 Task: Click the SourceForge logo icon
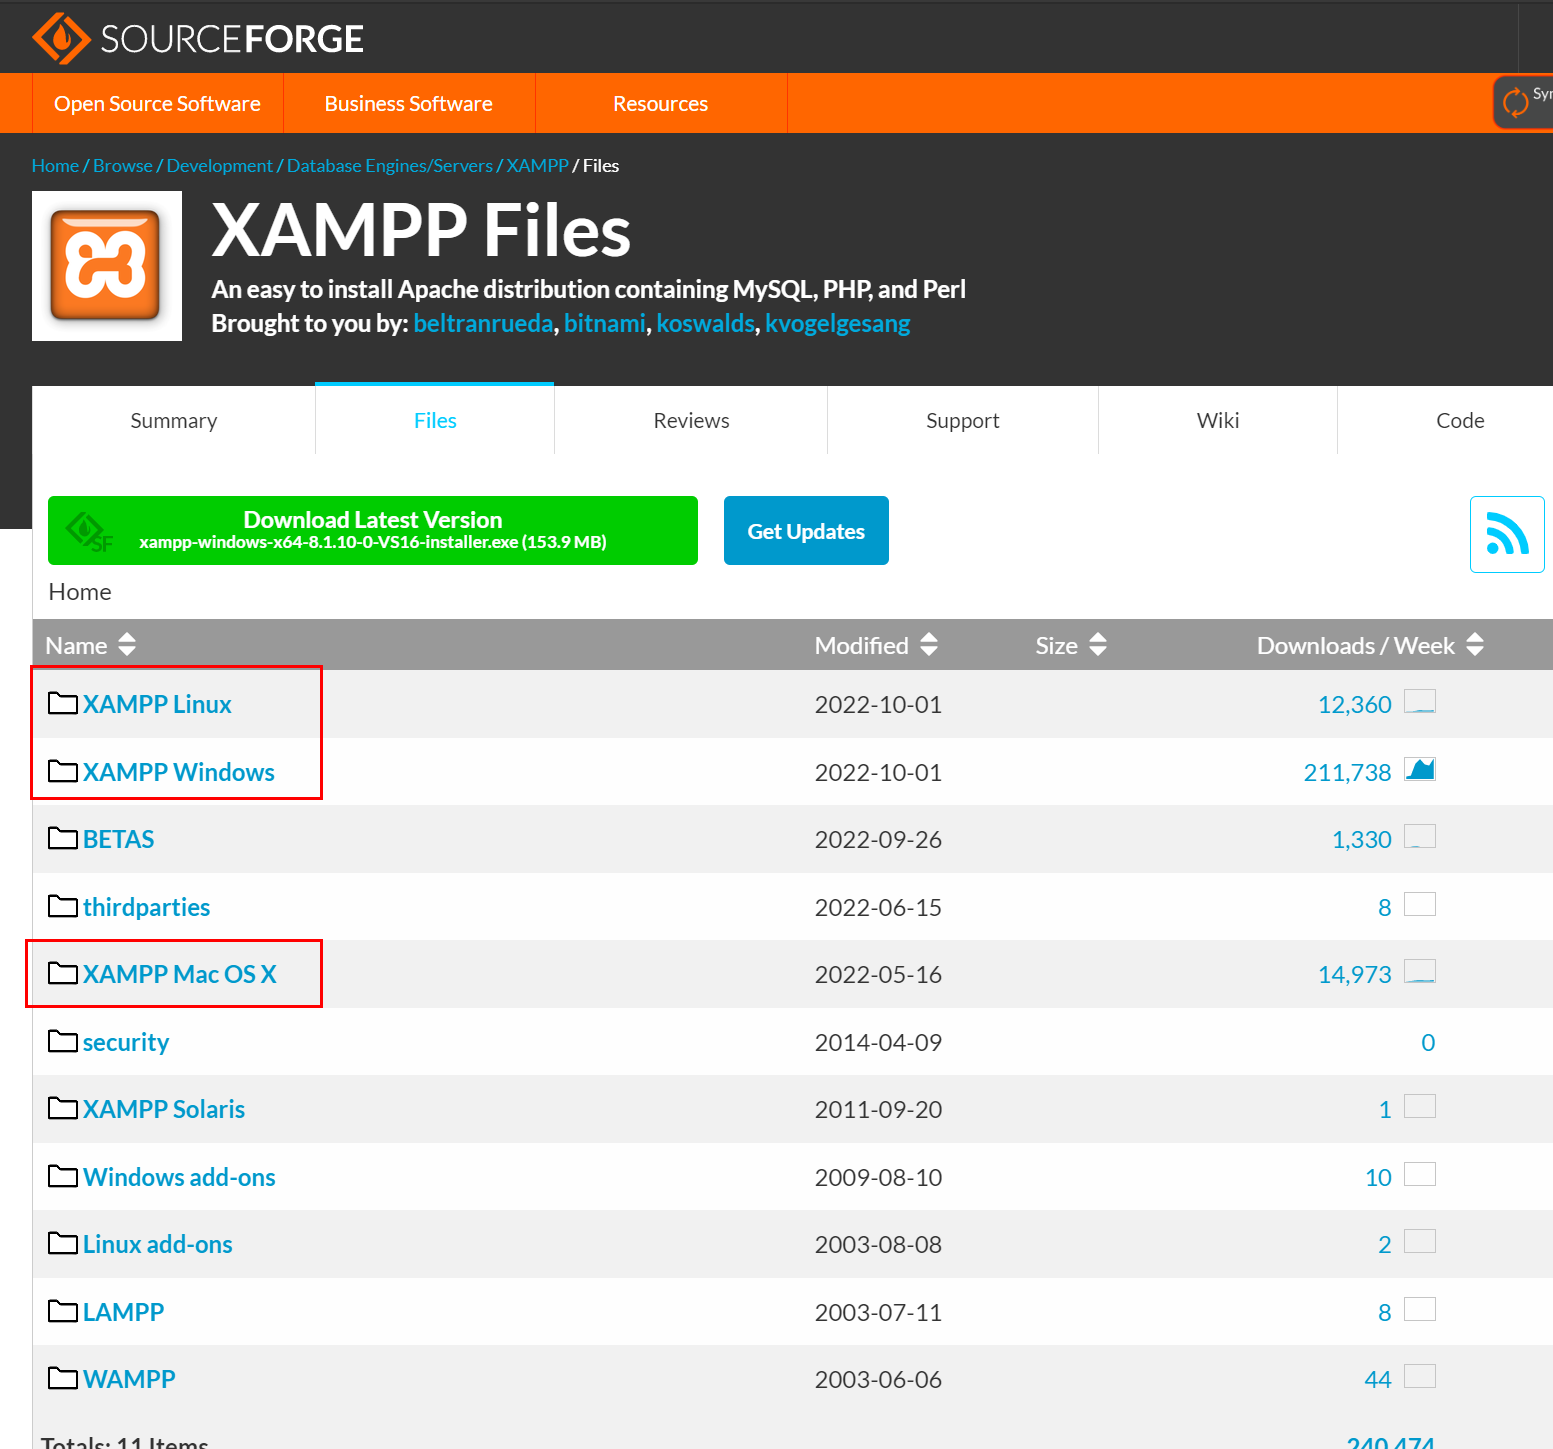[x=62, y=39]
